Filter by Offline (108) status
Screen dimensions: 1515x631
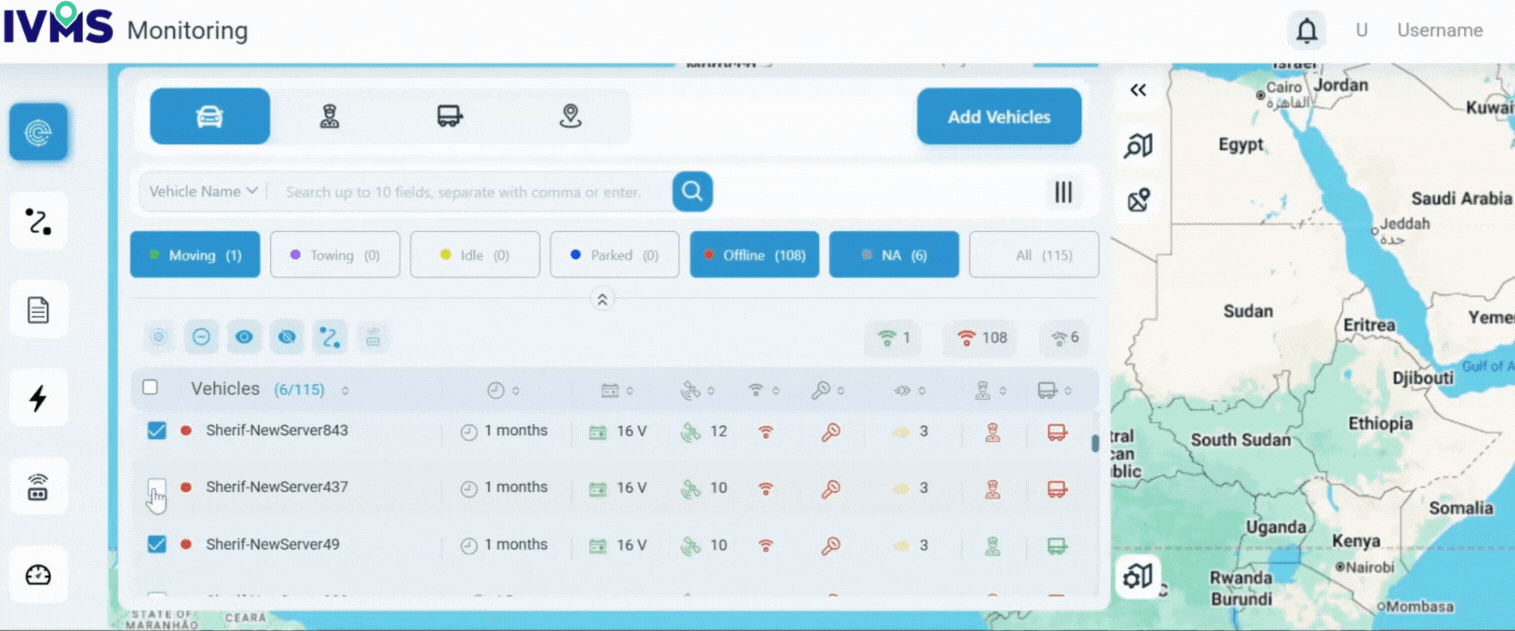tap(754, 255)
